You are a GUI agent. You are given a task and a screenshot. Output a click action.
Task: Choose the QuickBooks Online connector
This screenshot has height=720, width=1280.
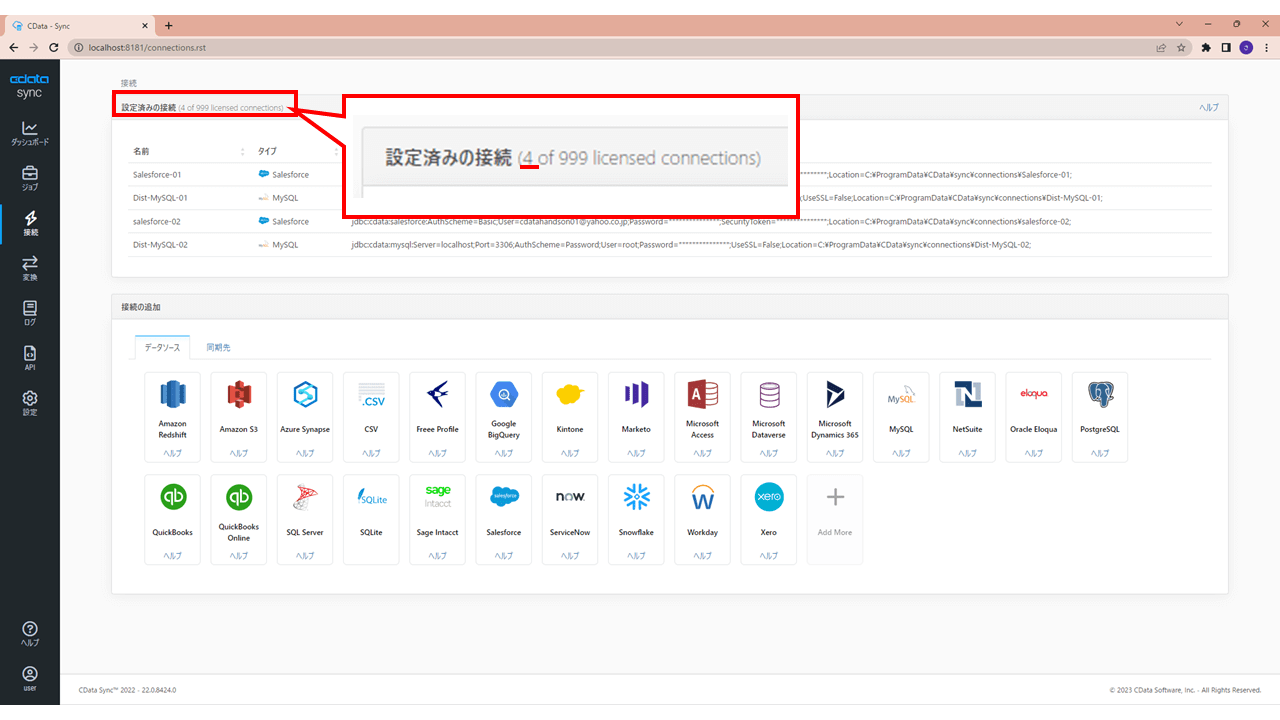coord(239,519)
